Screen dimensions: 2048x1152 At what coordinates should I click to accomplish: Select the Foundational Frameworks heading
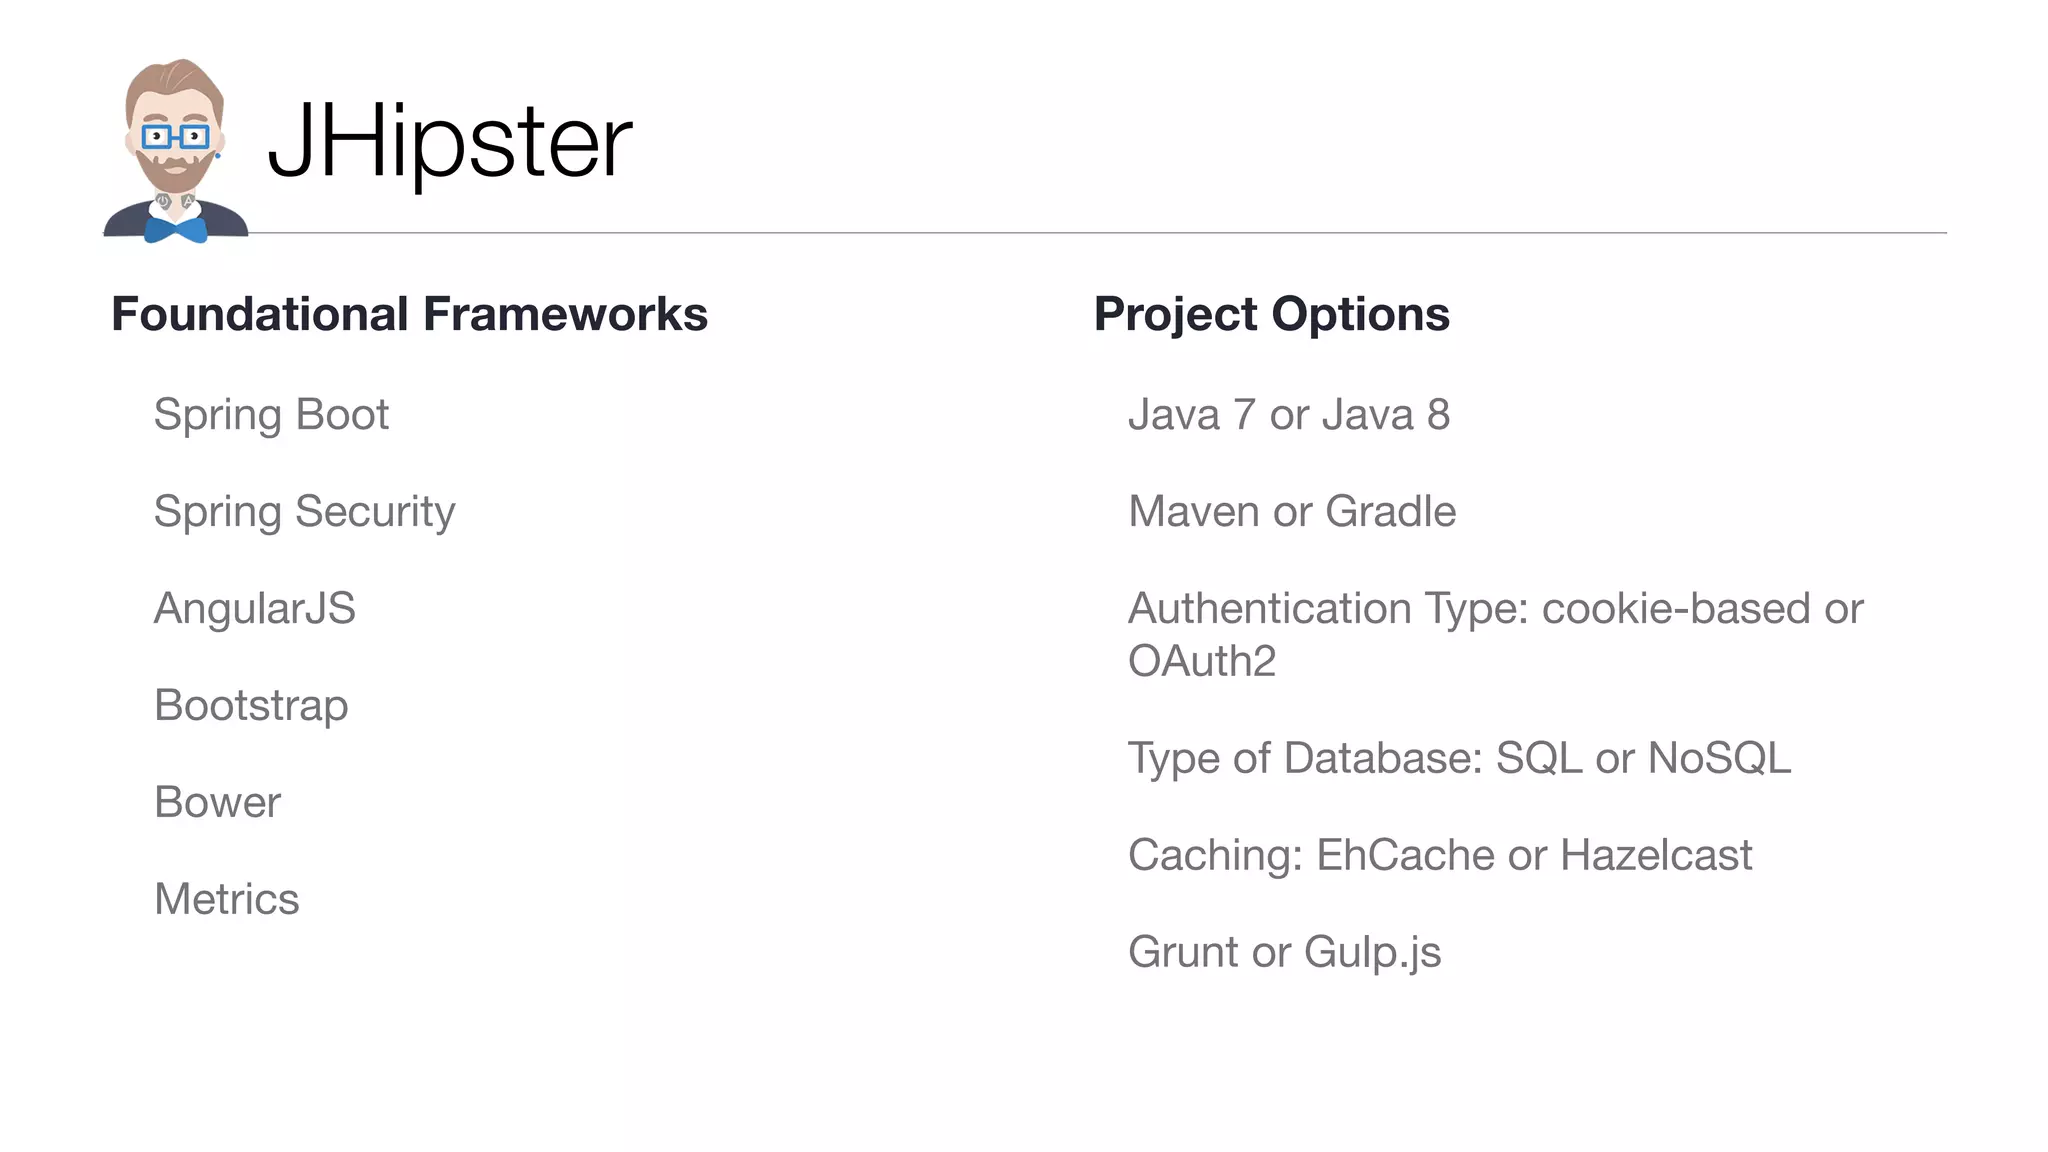pyautogui.click(x=409, y=314)
